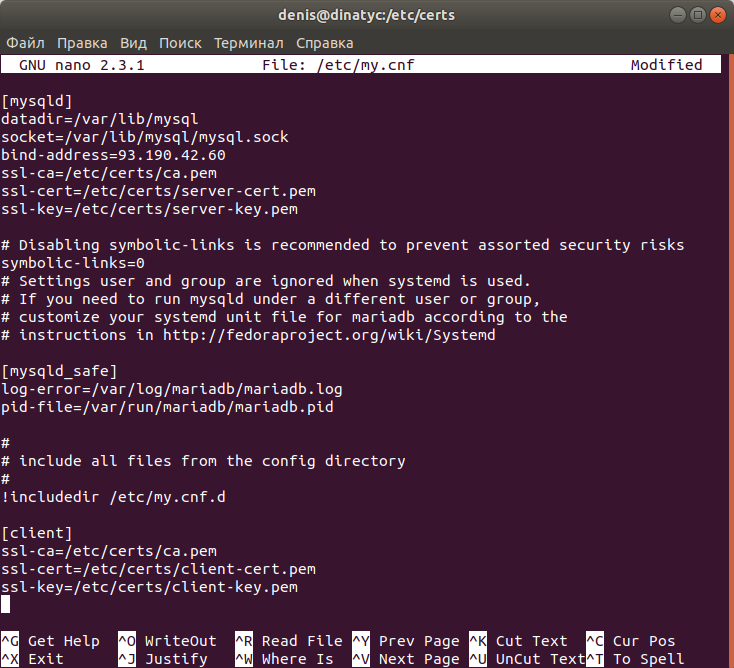Click the fedoraproject.org wiki Systemd URL
The image size is (734, 668).
[x=329, y=335]
